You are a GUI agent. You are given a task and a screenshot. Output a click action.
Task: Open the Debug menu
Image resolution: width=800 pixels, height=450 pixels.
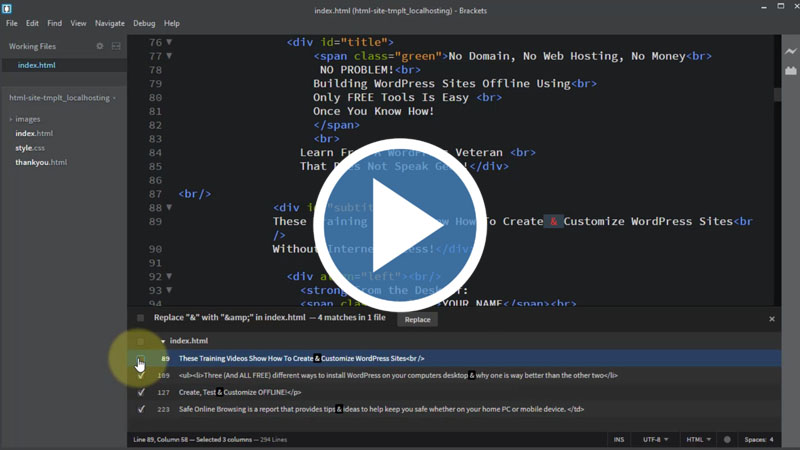(x=144, y=23)
